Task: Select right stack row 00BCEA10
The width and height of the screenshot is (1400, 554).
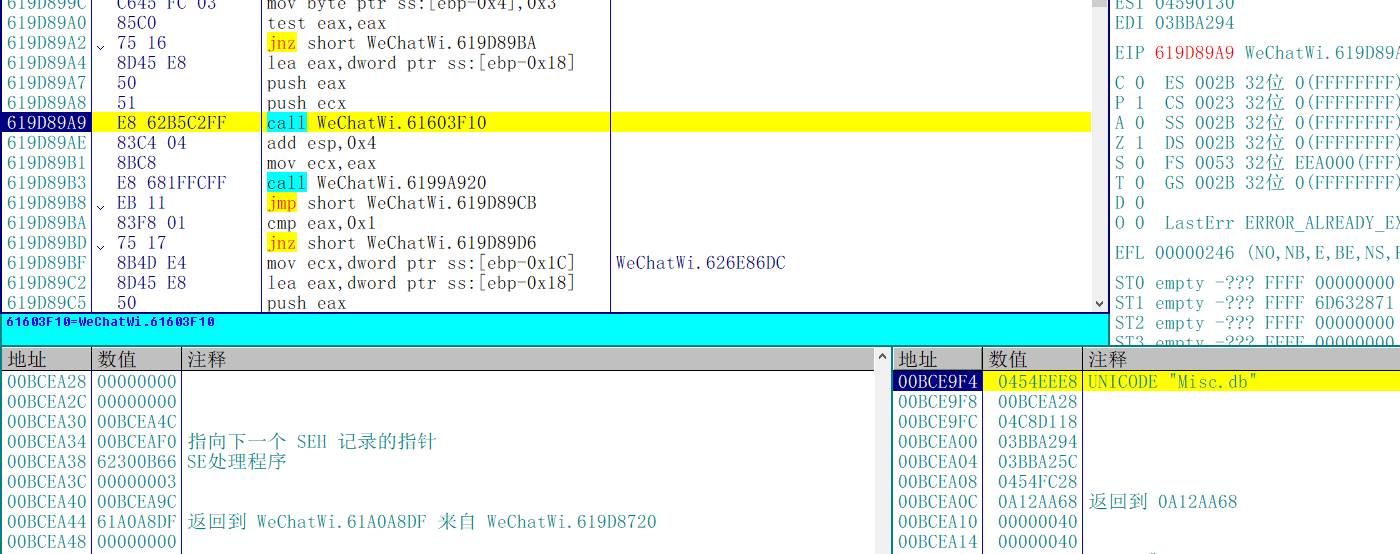Action: click(x=1146, y=521)
